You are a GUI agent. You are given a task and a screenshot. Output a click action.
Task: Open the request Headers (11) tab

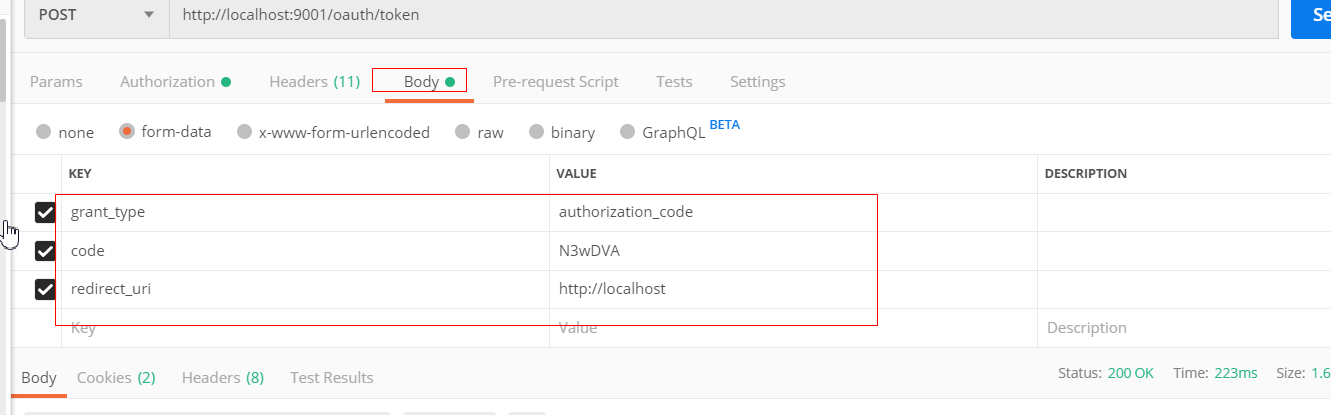(x=314, y=82)
